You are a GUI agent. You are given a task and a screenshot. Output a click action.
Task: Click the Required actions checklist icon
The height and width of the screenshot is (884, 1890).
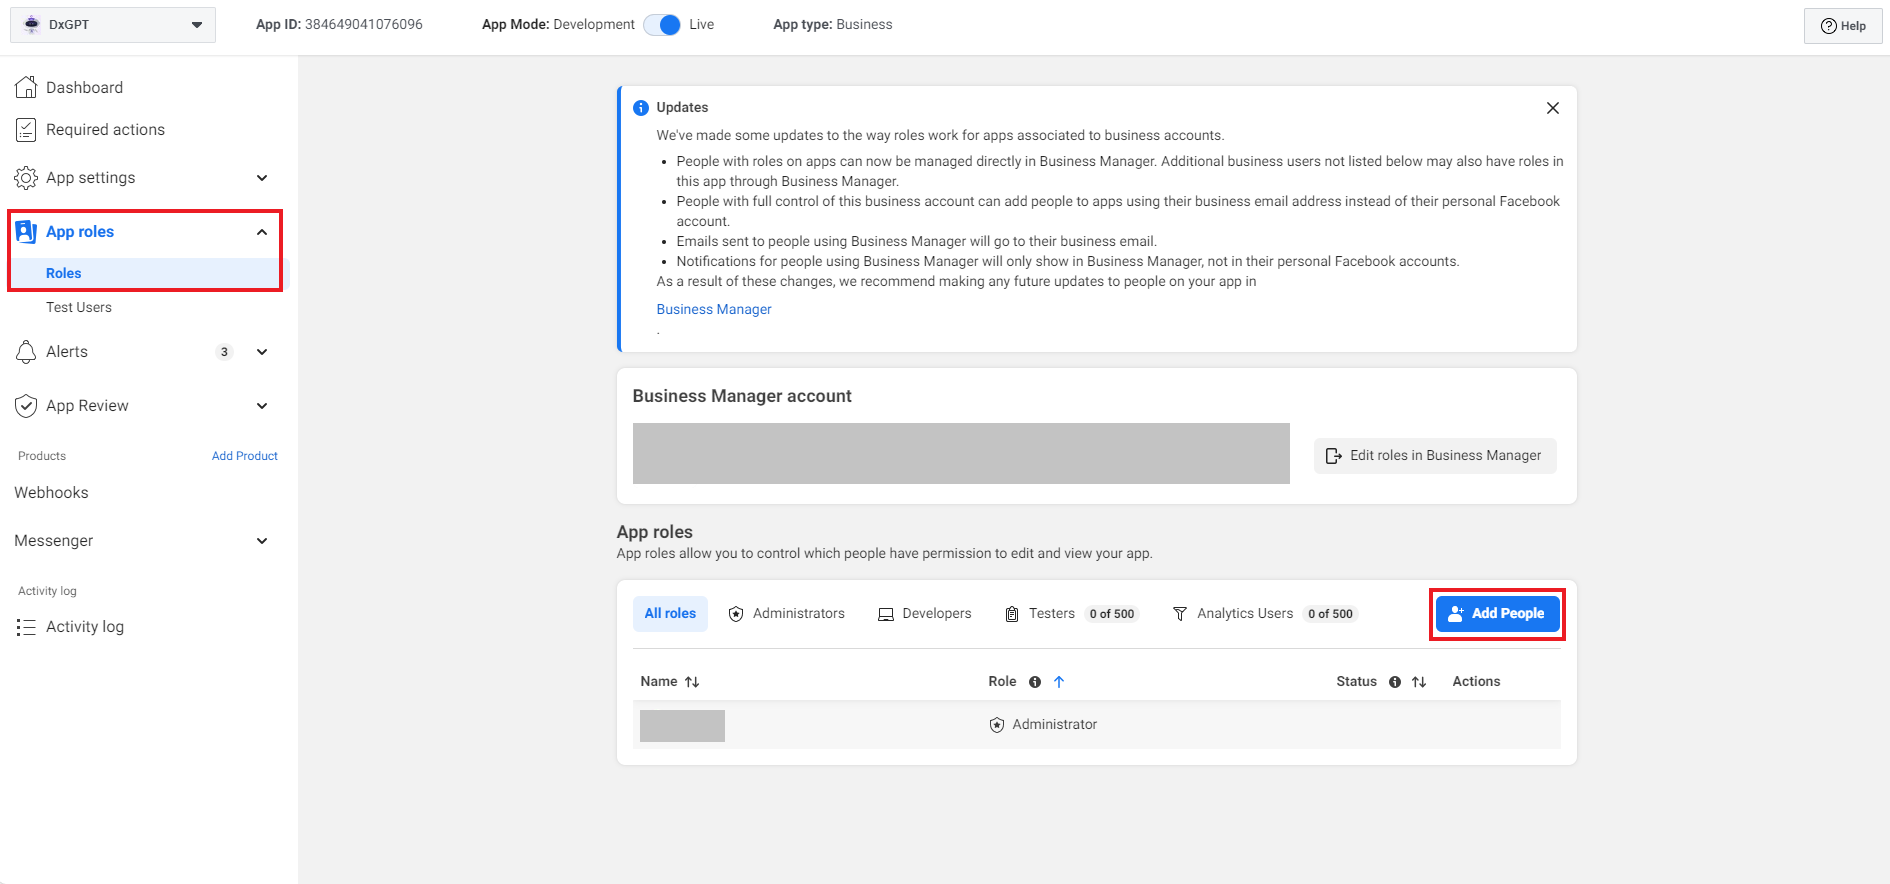(x=26, y=130)
